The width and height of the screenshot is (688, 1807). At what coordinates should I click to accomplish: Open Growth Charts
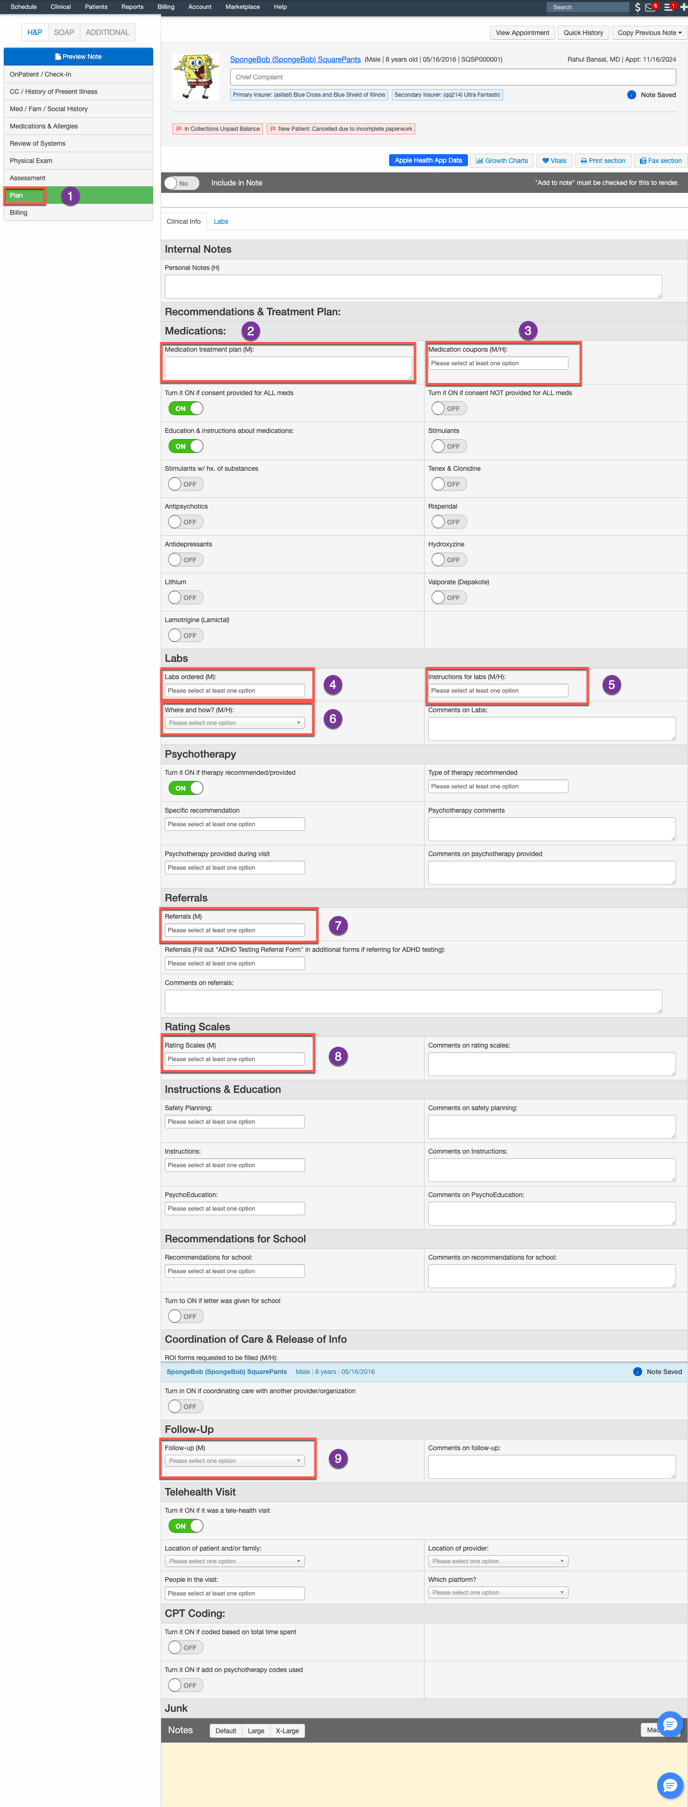tap(502, 160)
